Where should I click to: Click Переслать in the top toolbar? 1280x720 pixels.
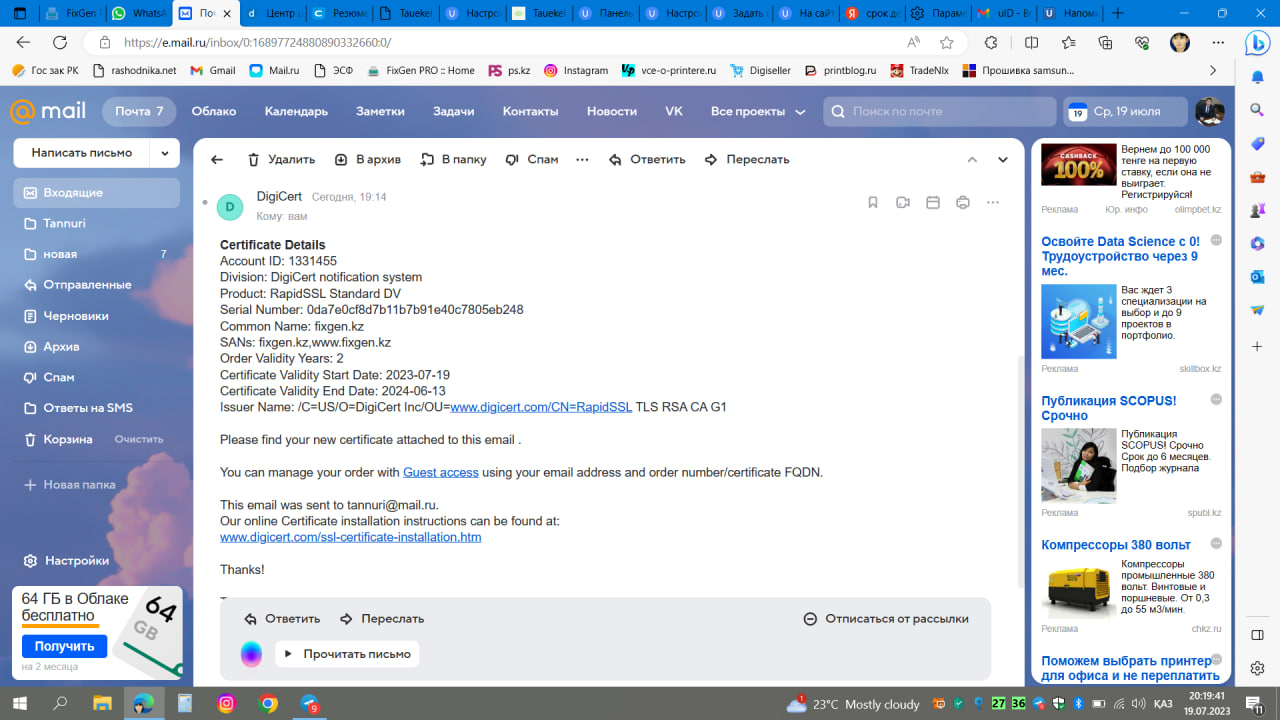[x=747, y=160]
